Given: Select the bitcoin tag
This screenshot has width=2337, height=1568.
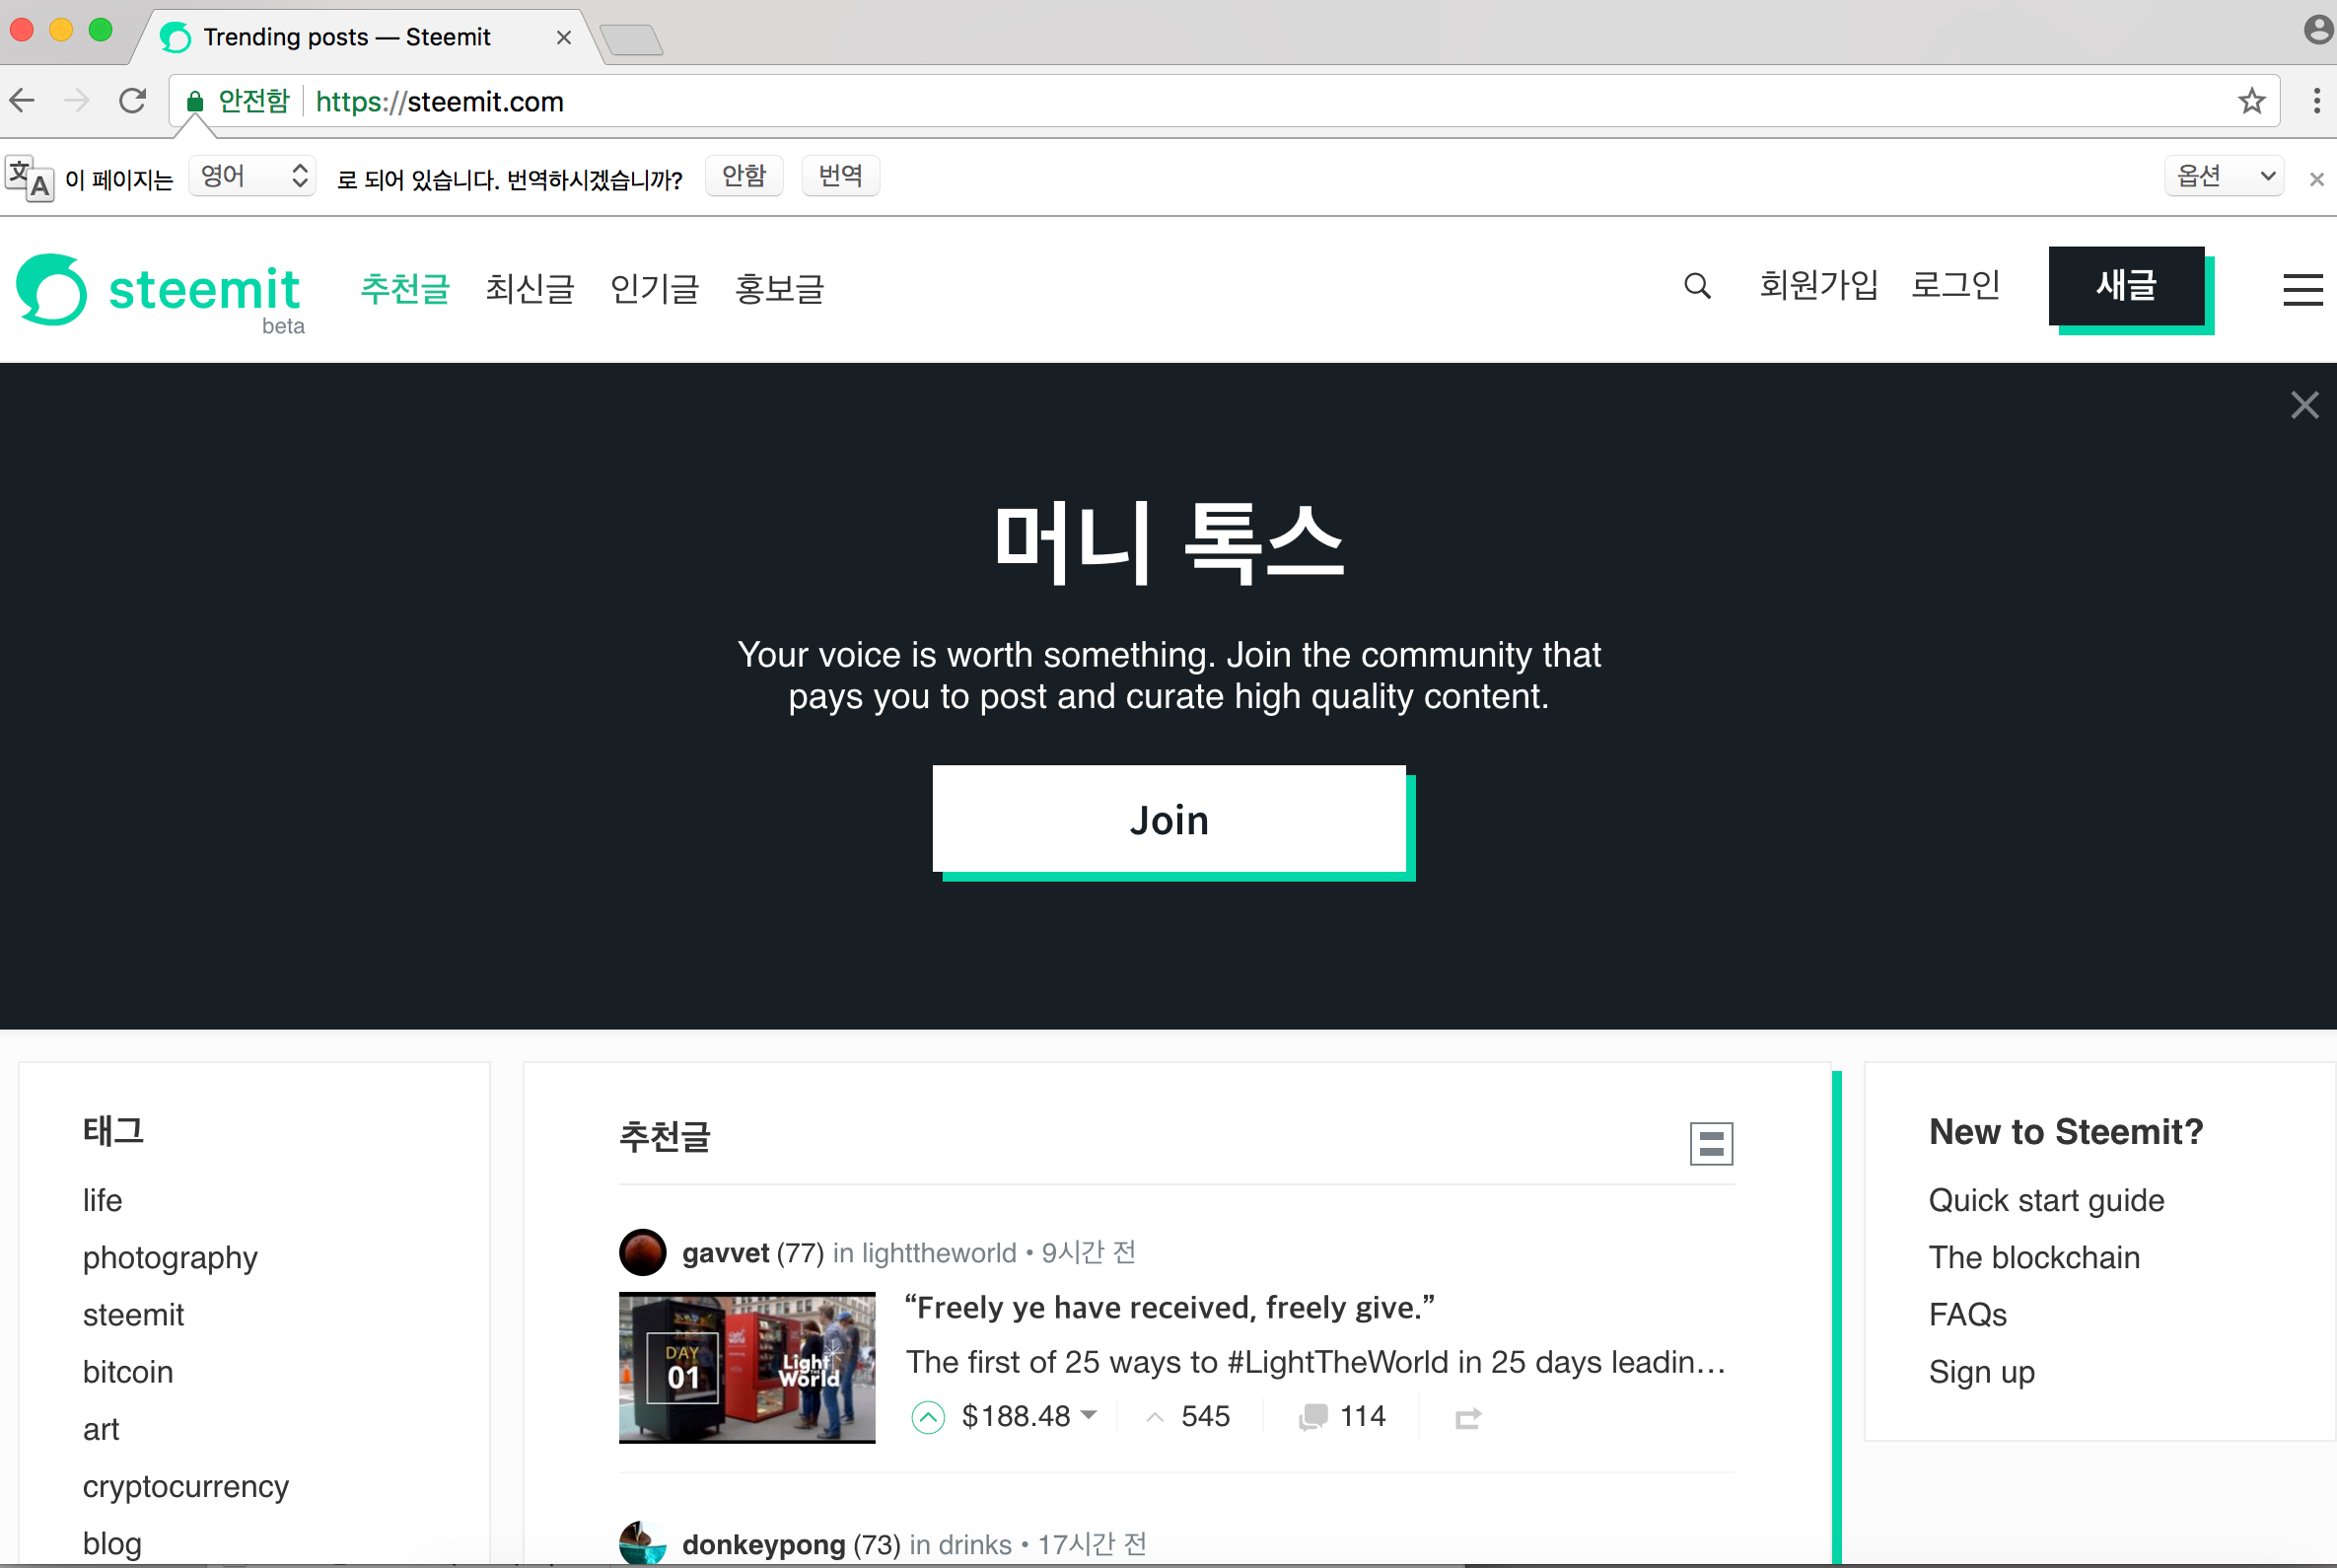Looking at the screenshot, I should pos(128,1372).
